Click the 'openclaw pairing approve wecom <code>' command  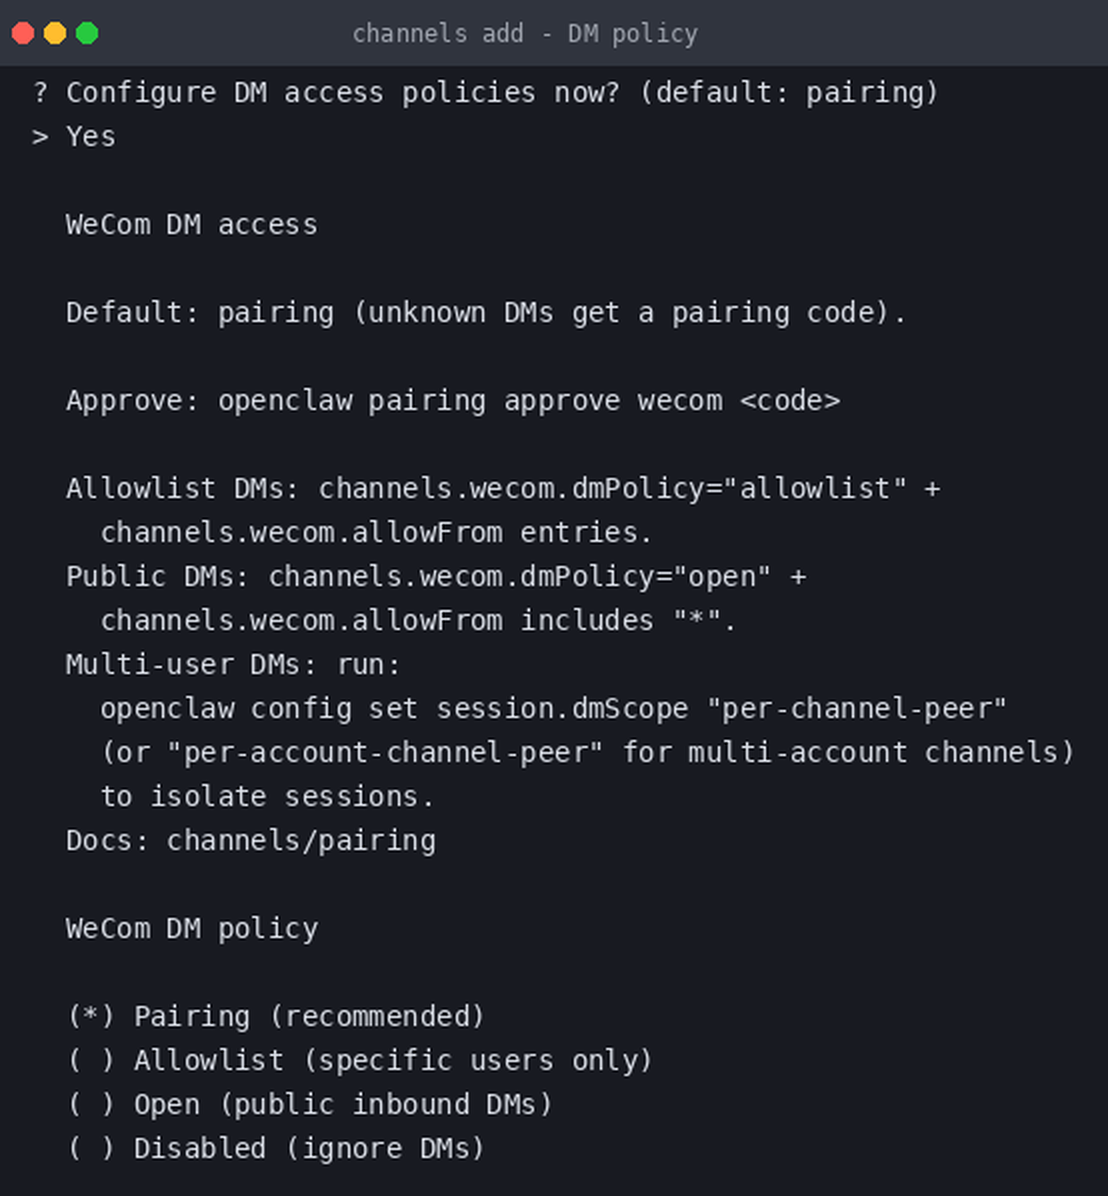click(529, 400)
